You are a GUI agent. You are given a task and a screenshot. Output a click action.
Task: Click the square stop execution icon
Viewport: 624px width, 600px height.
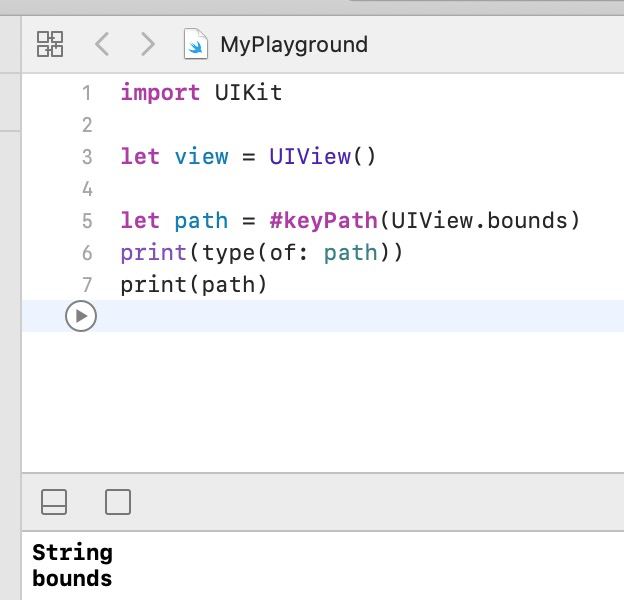(x=118, y=502)
